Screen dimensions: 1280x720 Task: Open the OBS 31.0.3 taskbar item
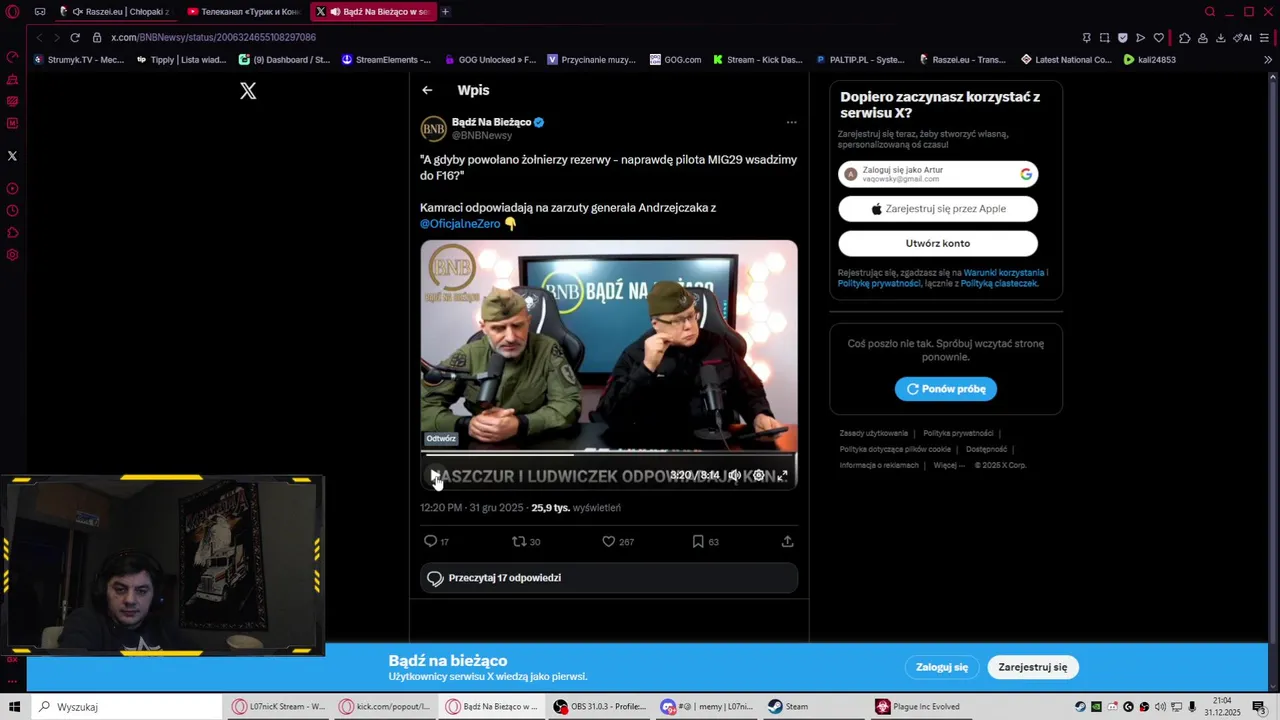click(600, 707)
